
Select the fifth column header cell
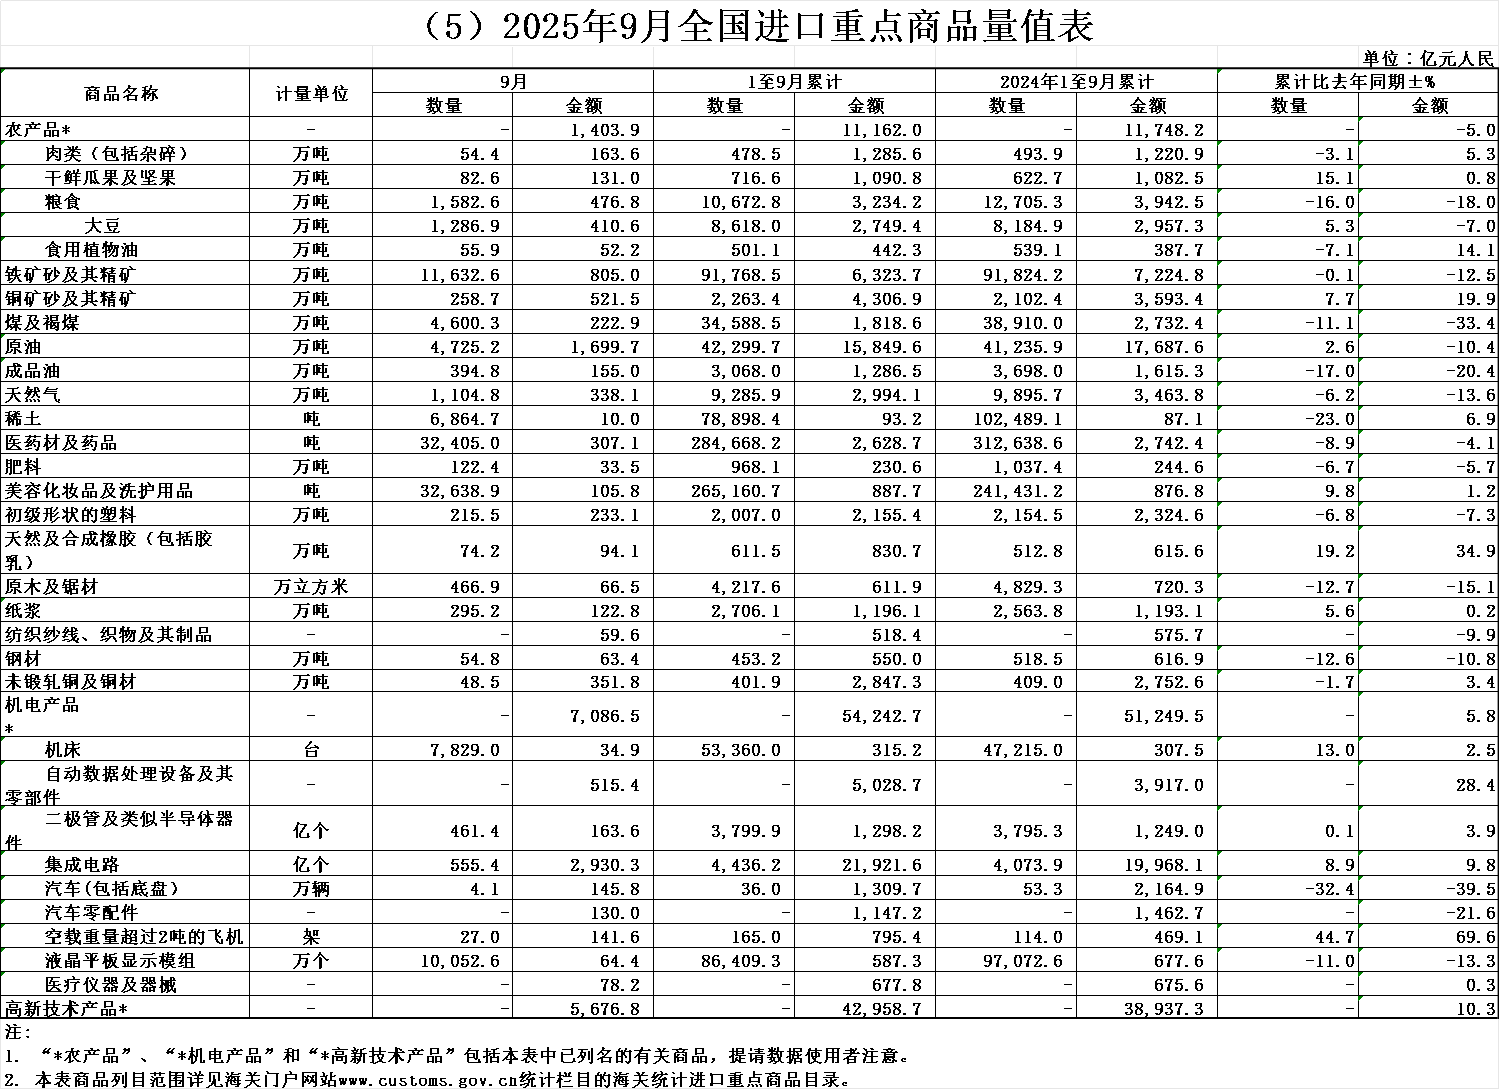724,57
